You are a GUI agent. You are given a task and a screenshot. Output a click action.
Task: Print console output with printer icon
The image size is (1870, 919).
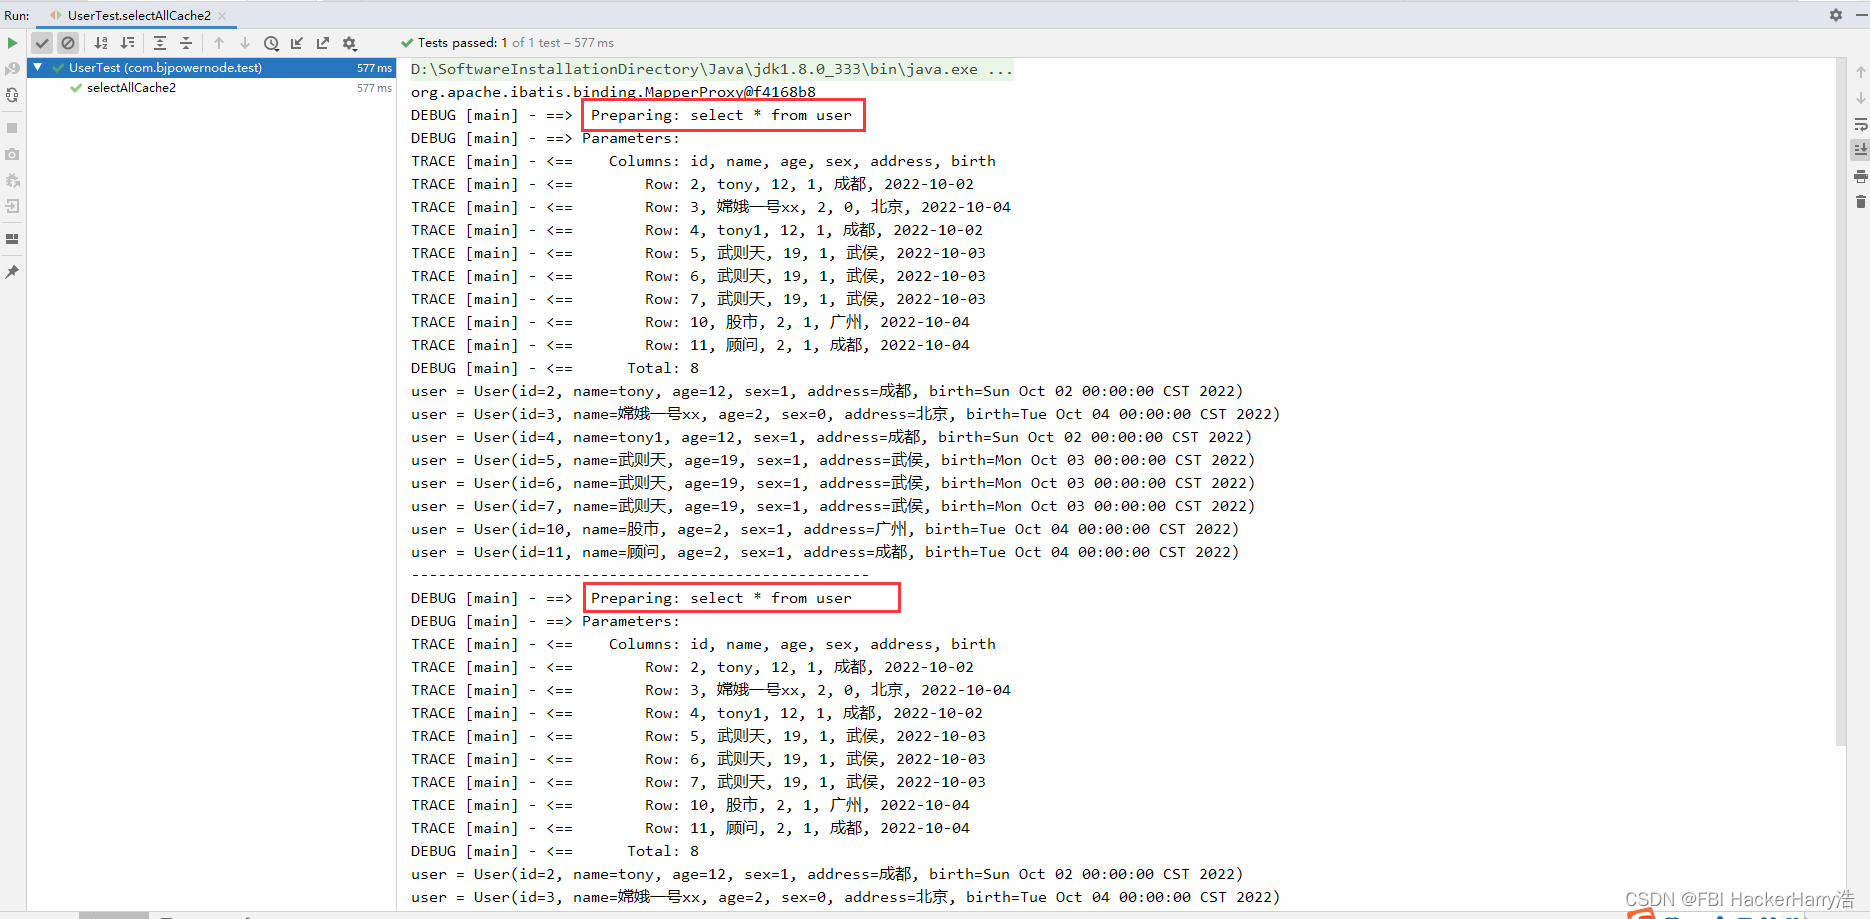(x=1860, y=176)
